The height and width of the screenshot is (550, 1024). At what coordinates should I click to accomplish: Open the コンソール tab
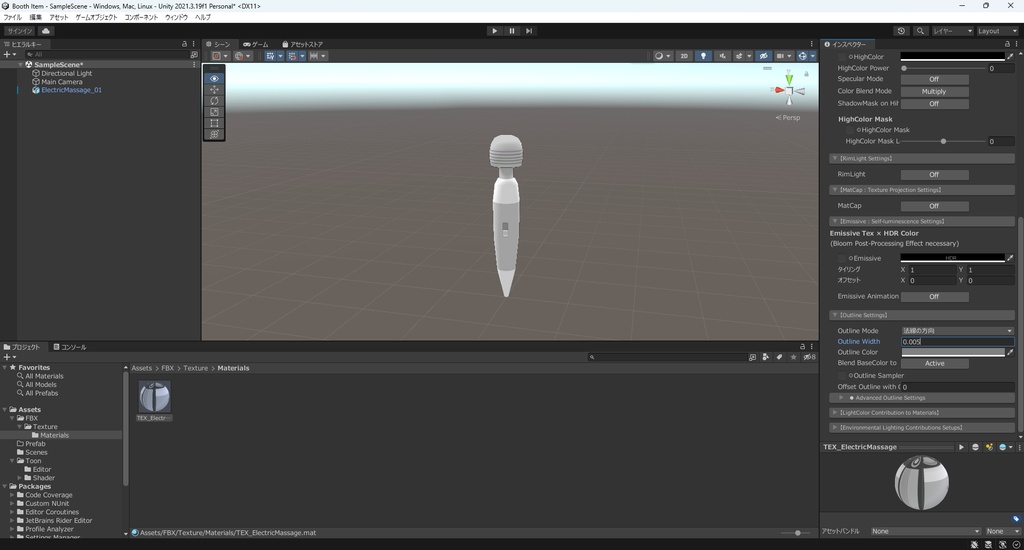(70, 347)
